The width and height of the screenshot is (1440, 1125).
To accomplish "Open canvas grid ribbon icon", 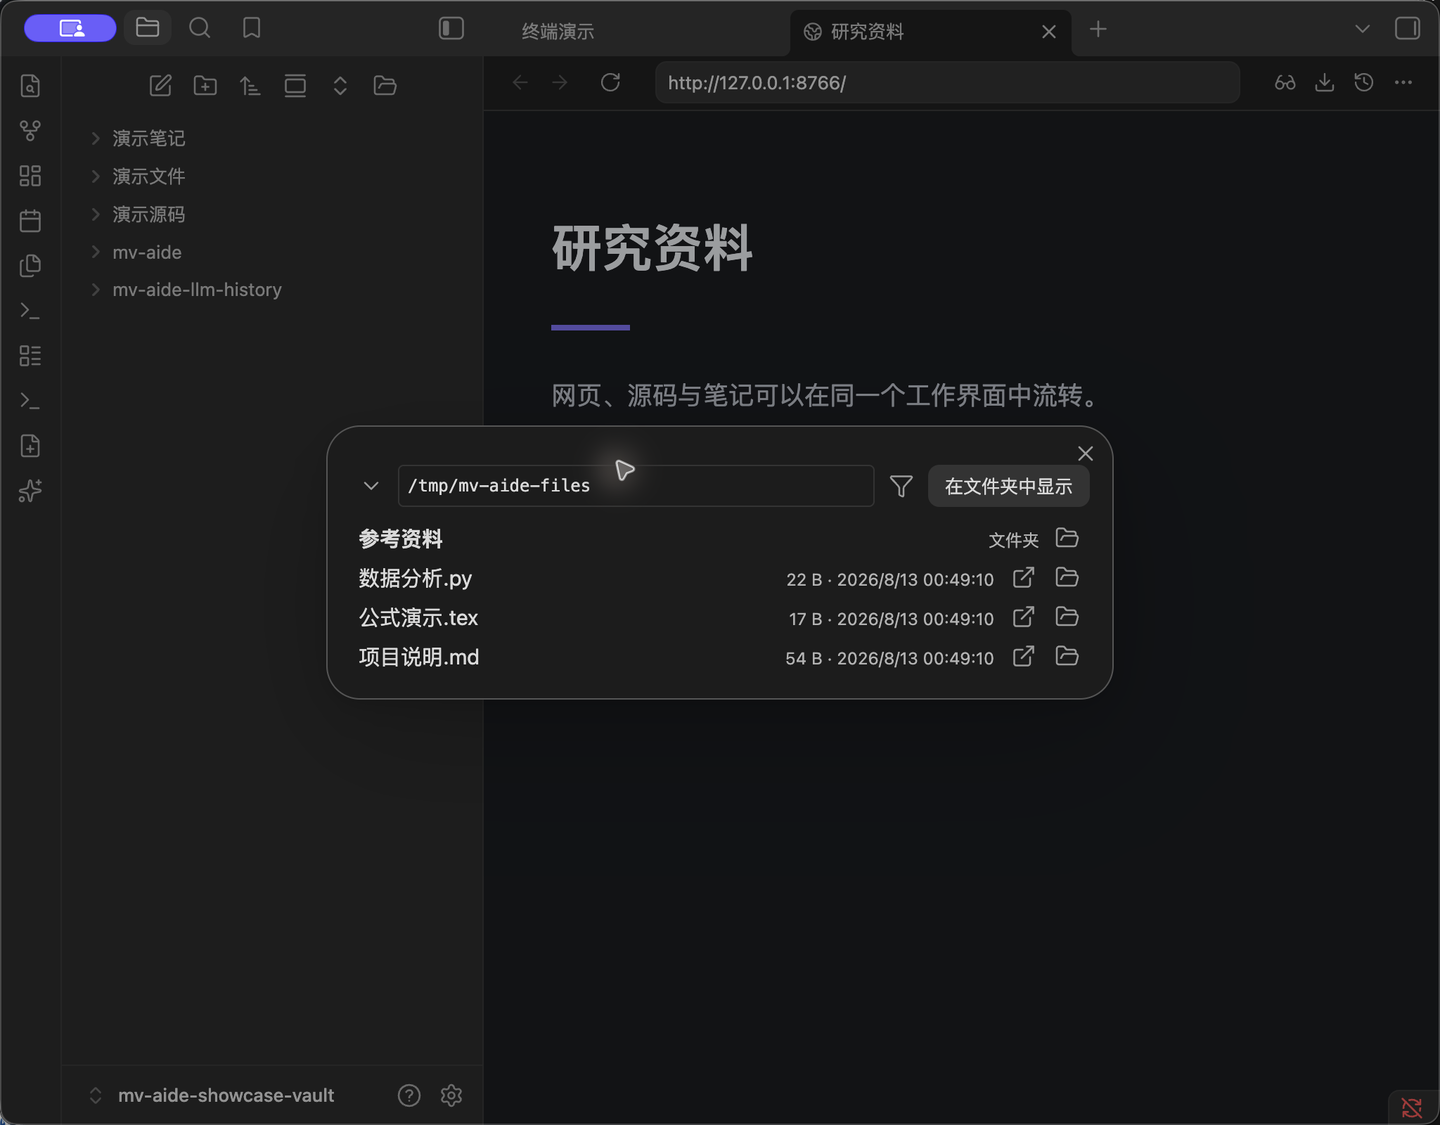I will [30, 176].
